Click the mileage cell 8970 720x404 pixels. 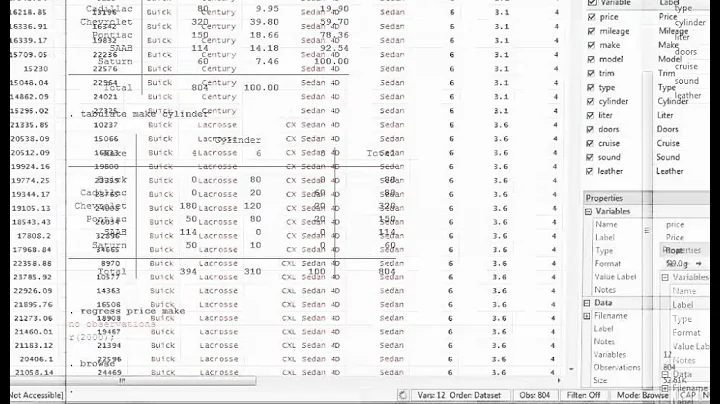pos(110,264)
